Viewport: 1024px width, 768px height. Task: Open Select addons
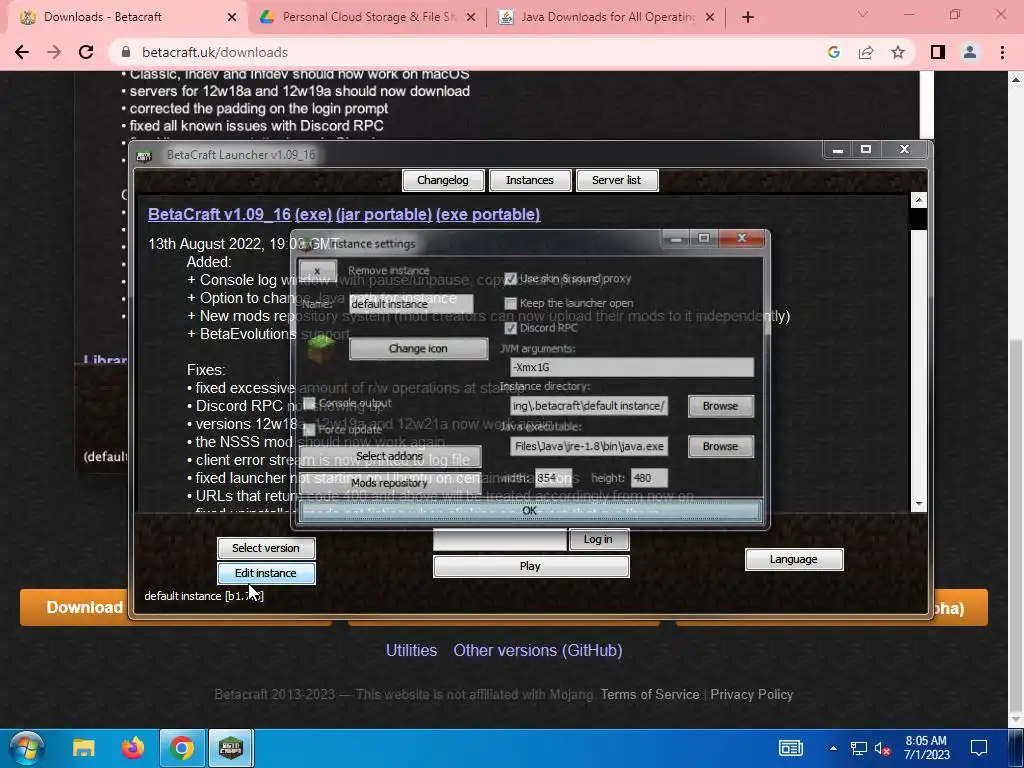390,456
